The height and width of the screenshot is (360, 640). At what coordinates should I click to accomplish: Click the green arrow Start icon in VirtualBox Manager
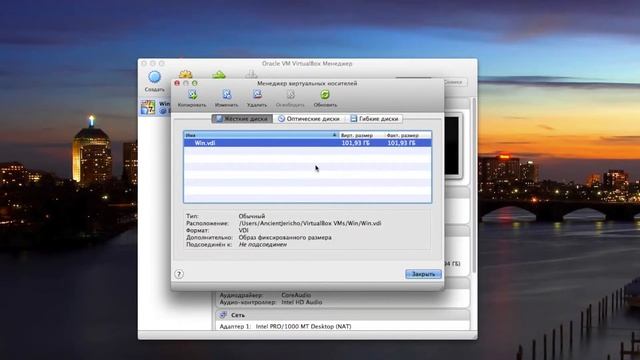click(x=219, y=75)
